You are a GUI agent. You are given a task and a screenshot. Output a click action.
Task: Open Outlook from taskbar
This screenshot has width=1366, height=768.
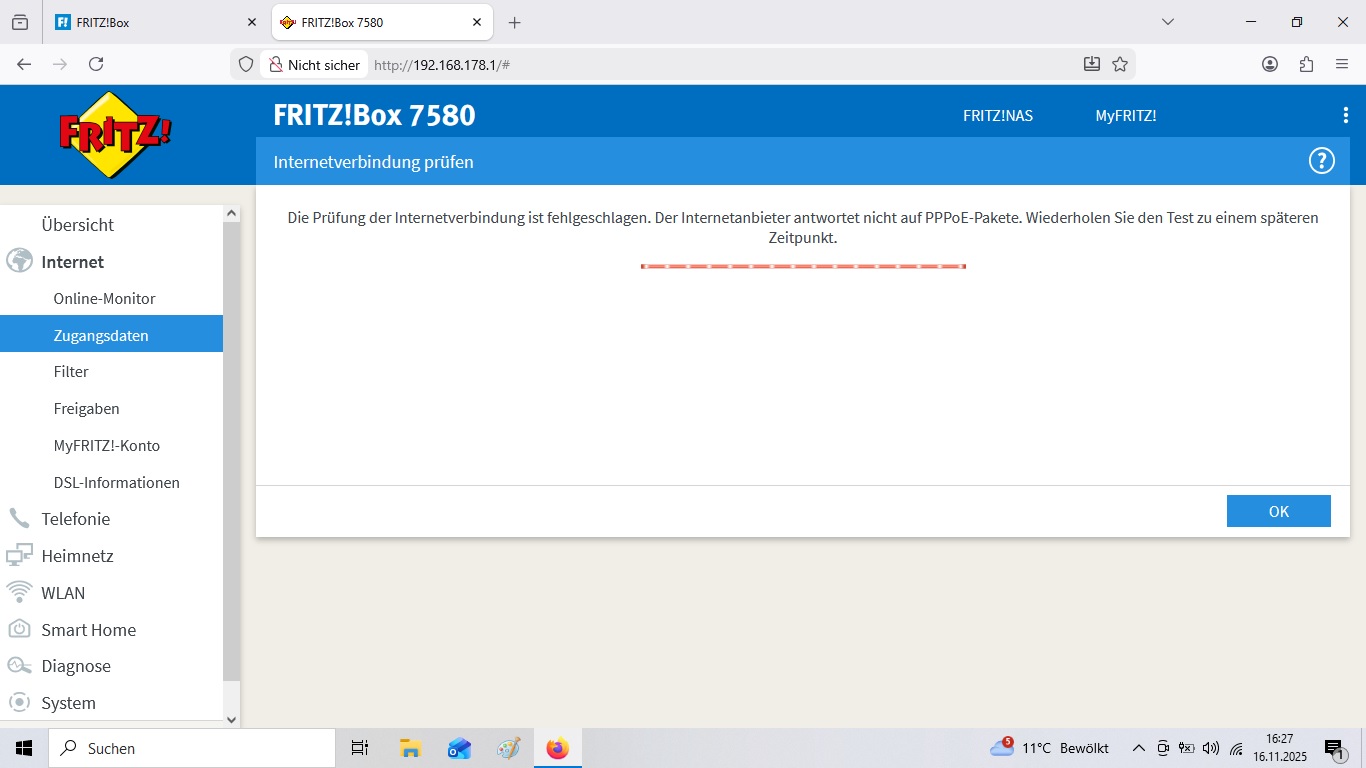coord(459,748)
